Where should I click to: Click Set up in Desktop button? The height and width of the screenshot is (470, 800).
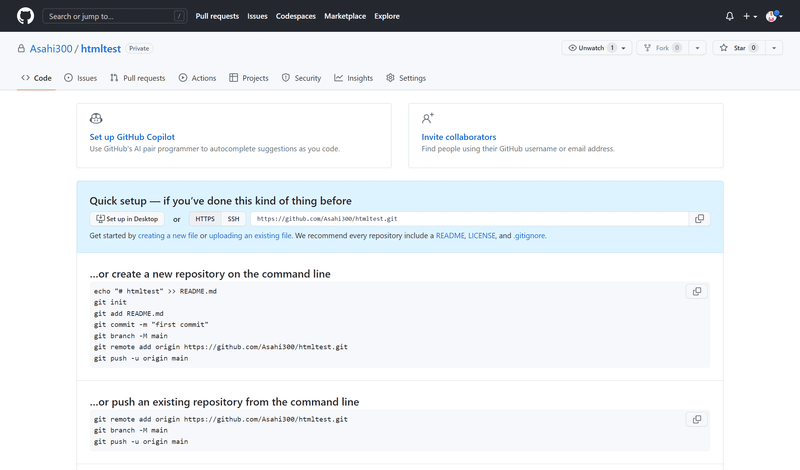point(127,219)
